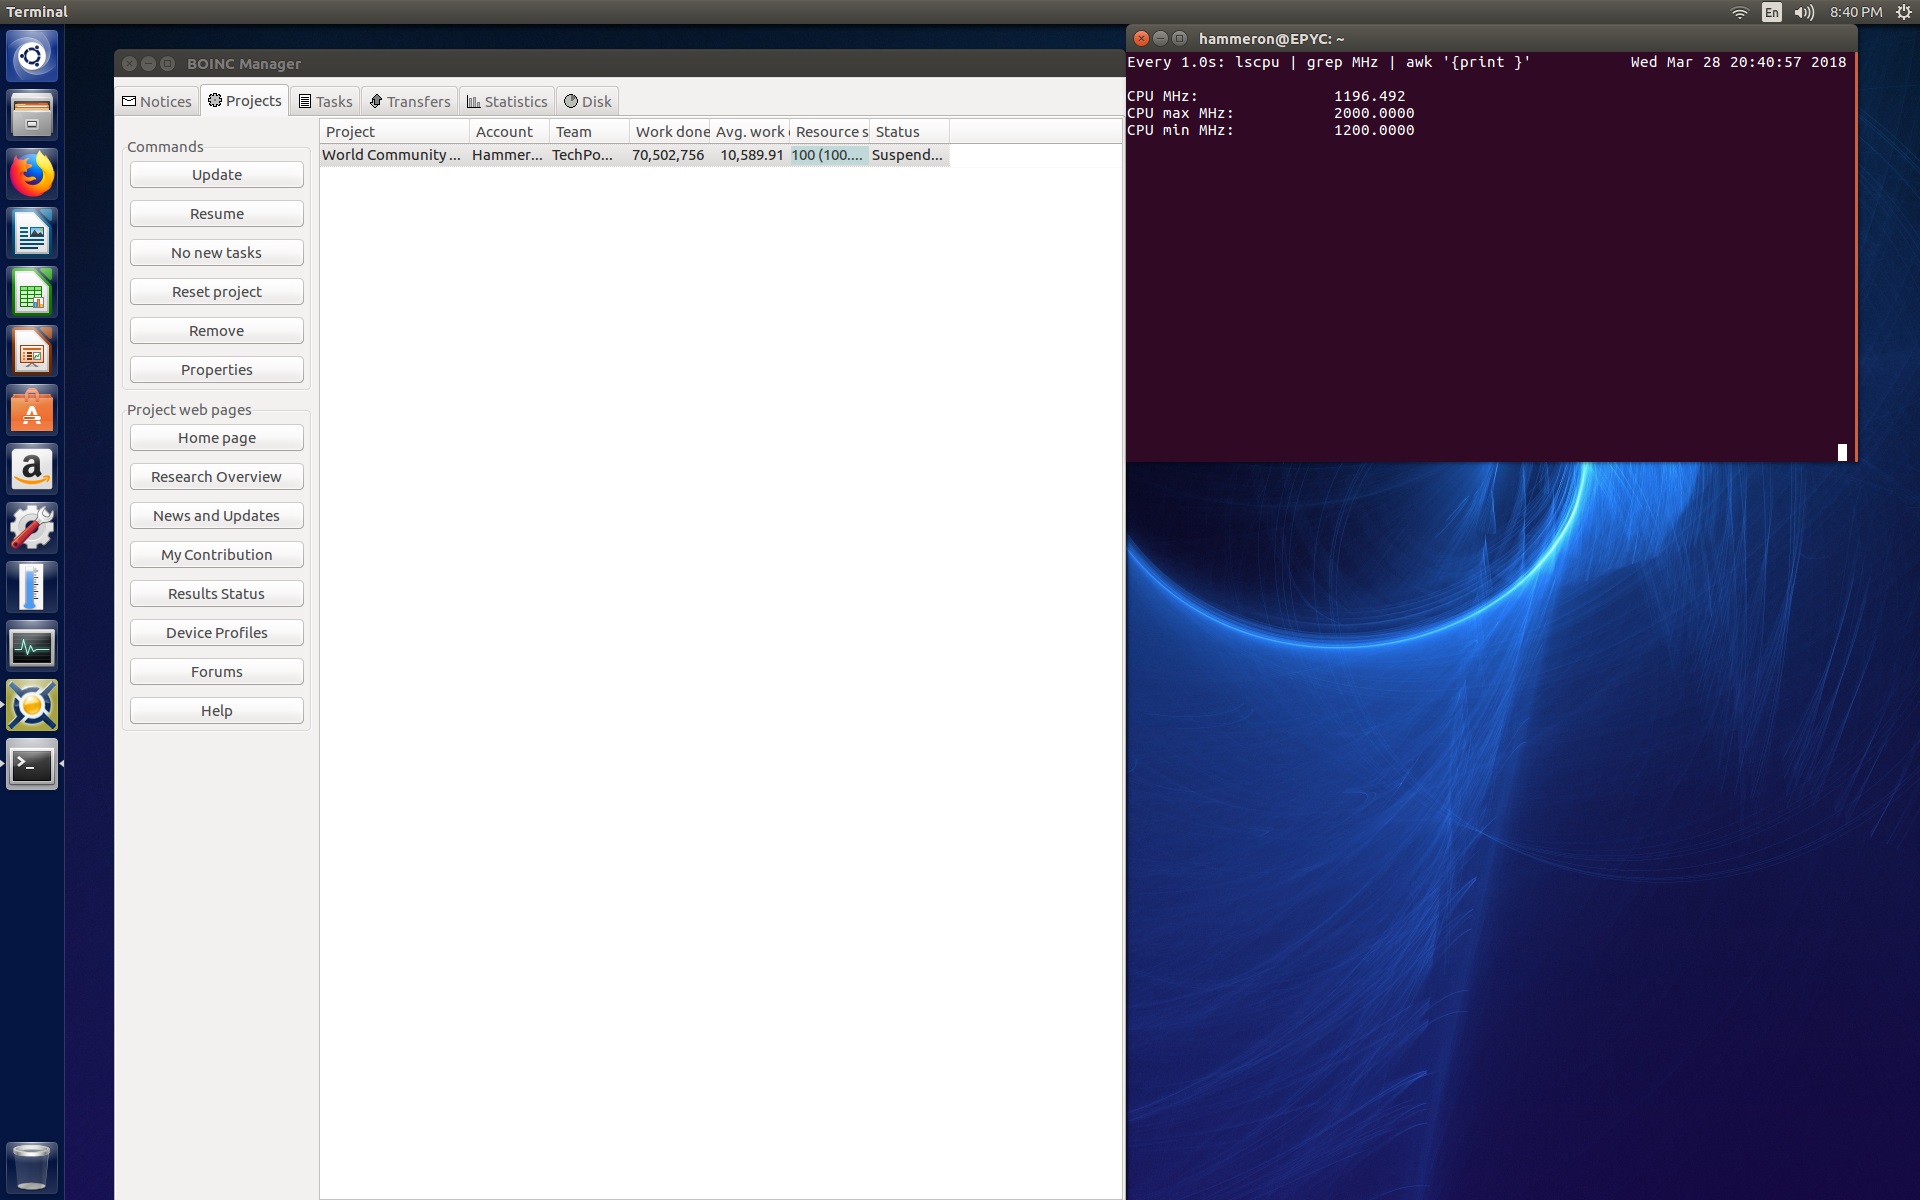
Task: Open Firefox browser from the dock
Action: pyautogui.click(x=32, y=178)
